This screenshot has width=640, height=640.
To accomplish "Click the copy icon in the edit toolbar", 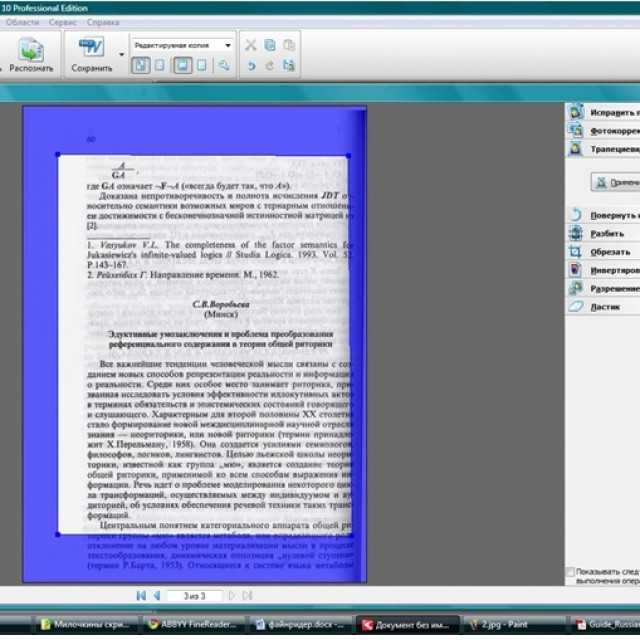I will coord(270,45).
